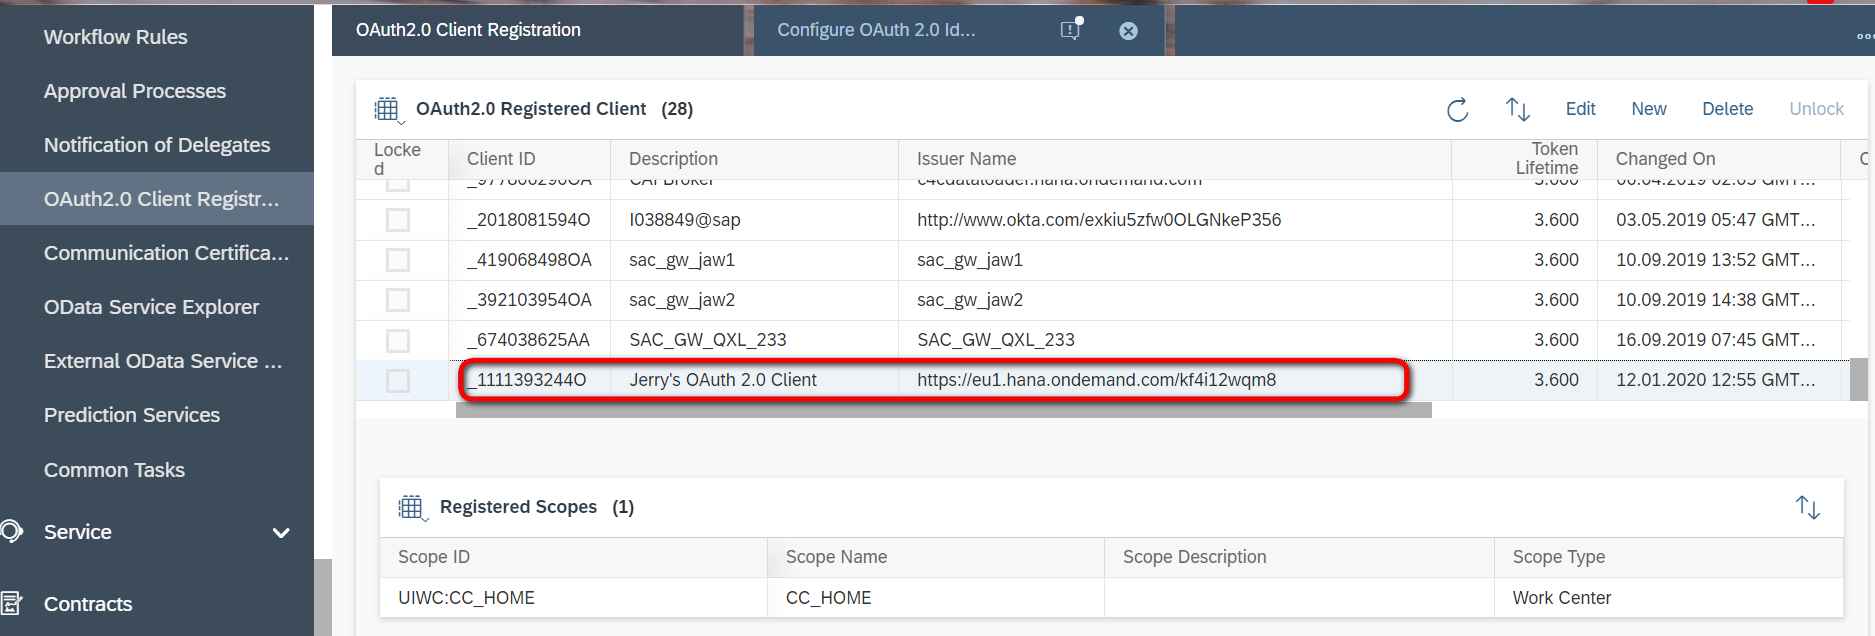1875x636 pixels.
Task: Select Jerry's OAuth 2.0 Client description
Action: tap(754, 381)
